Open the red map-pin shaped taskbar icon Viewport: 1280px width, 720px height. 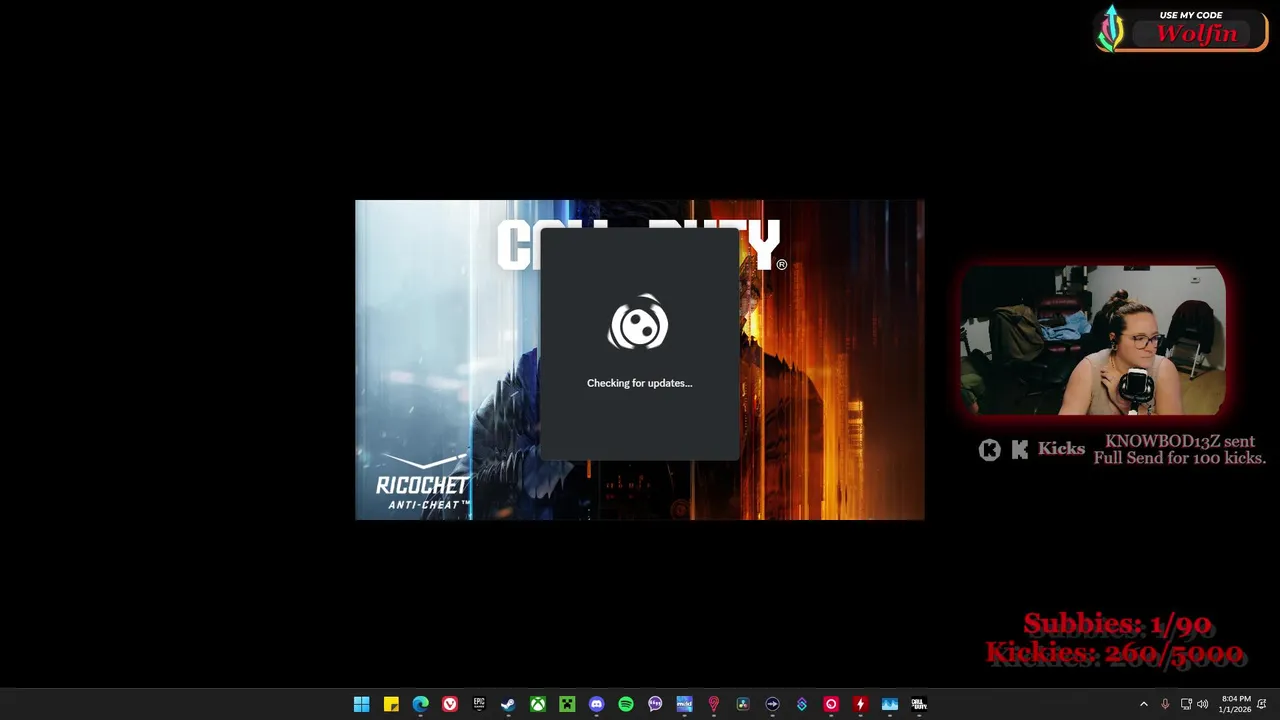click(x=713, y=704)
